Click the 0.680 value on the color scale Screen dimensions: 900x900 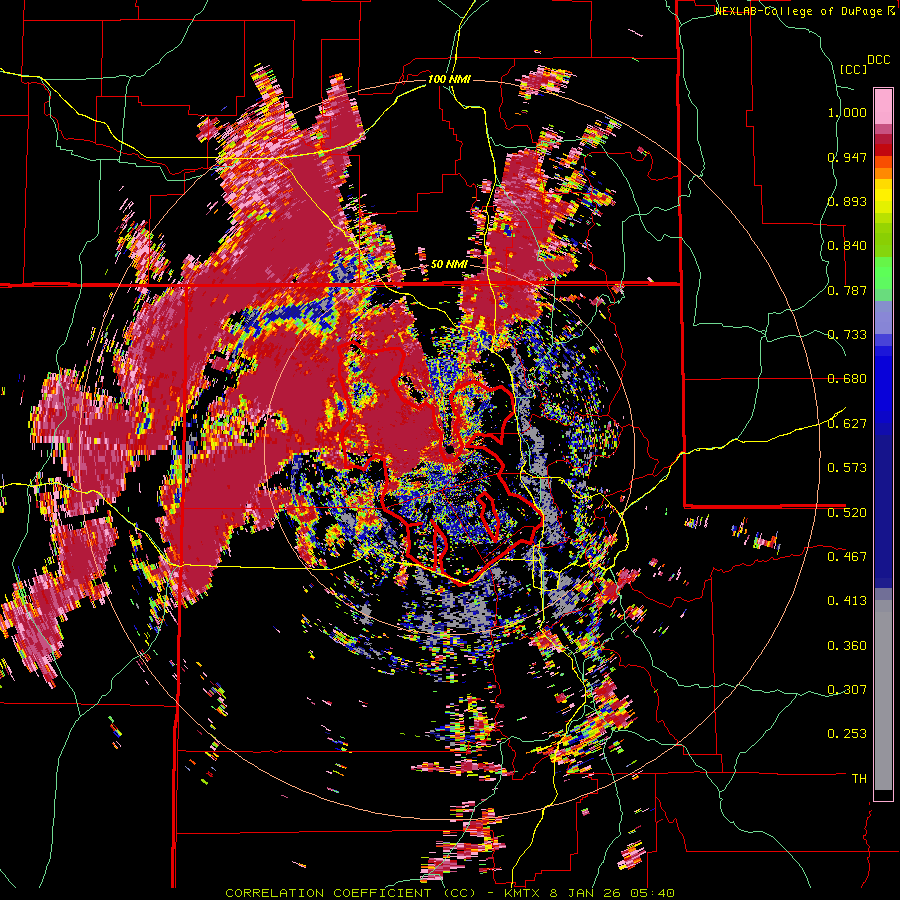tap(847, 379)
